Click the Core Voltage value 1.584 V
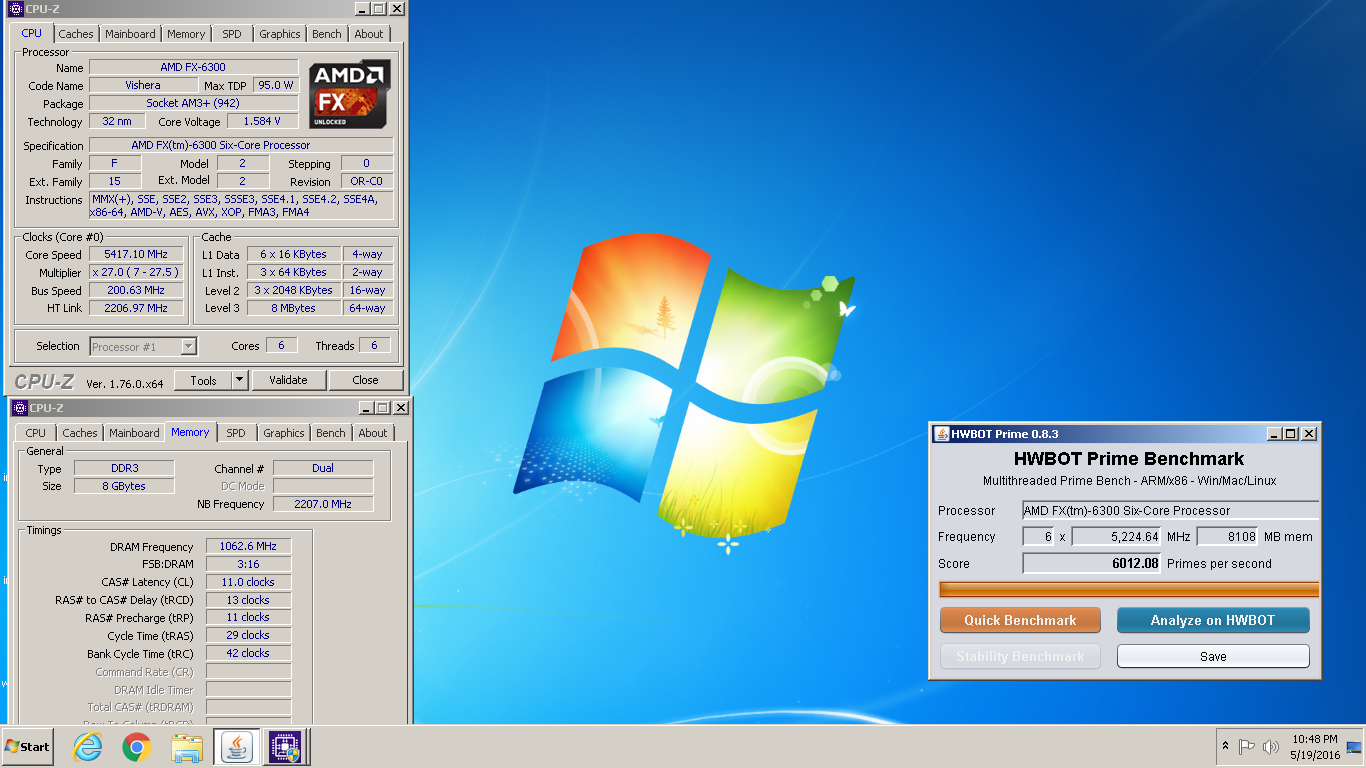 [x=263, y=122]
